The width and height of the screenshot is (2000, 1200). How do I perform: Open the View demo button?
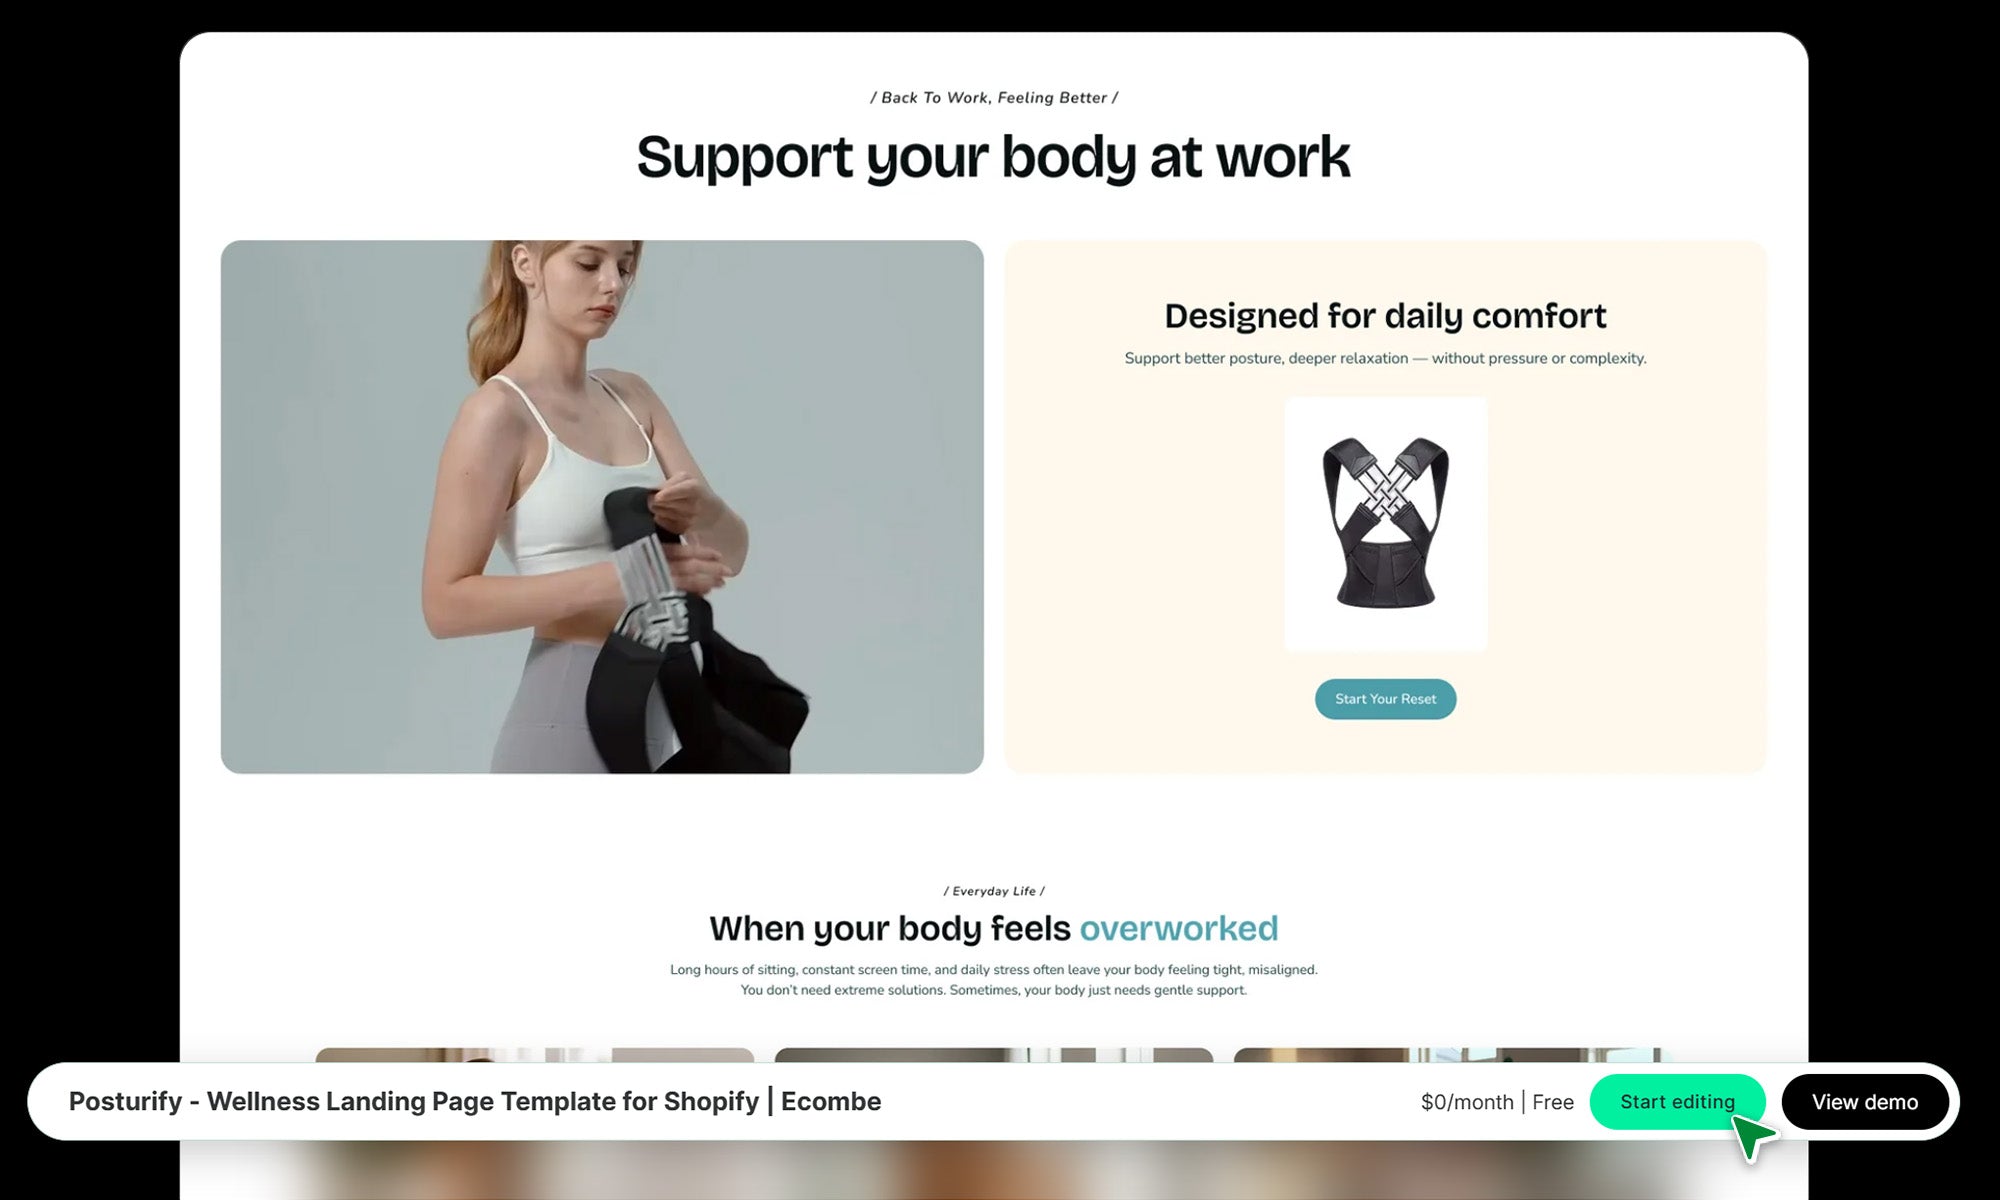point(1865,1102)
